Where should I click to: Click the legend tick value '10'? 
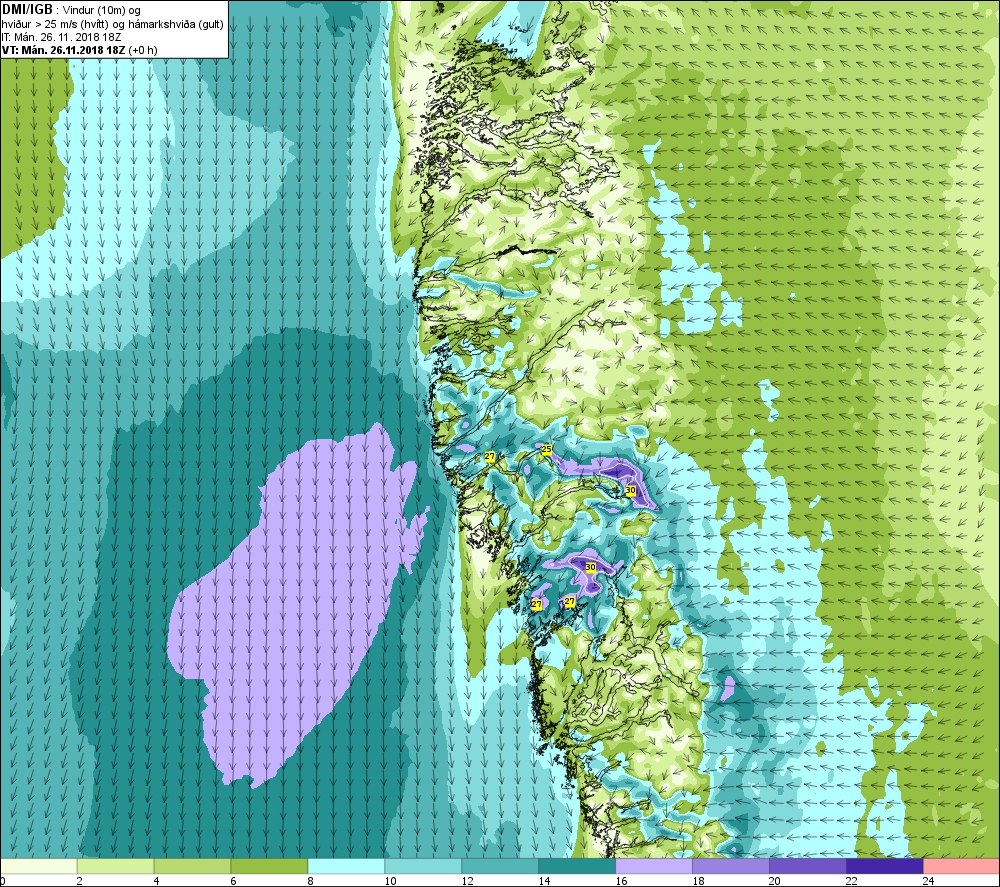coord(390,881)
